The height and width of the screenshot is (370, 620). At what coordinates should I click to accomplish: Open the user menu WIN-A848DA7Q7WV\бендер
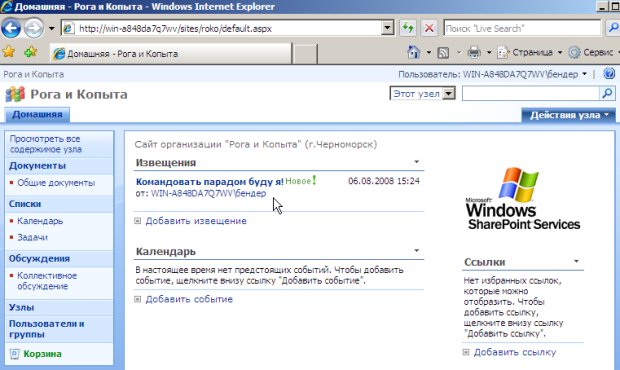(493, 74)
